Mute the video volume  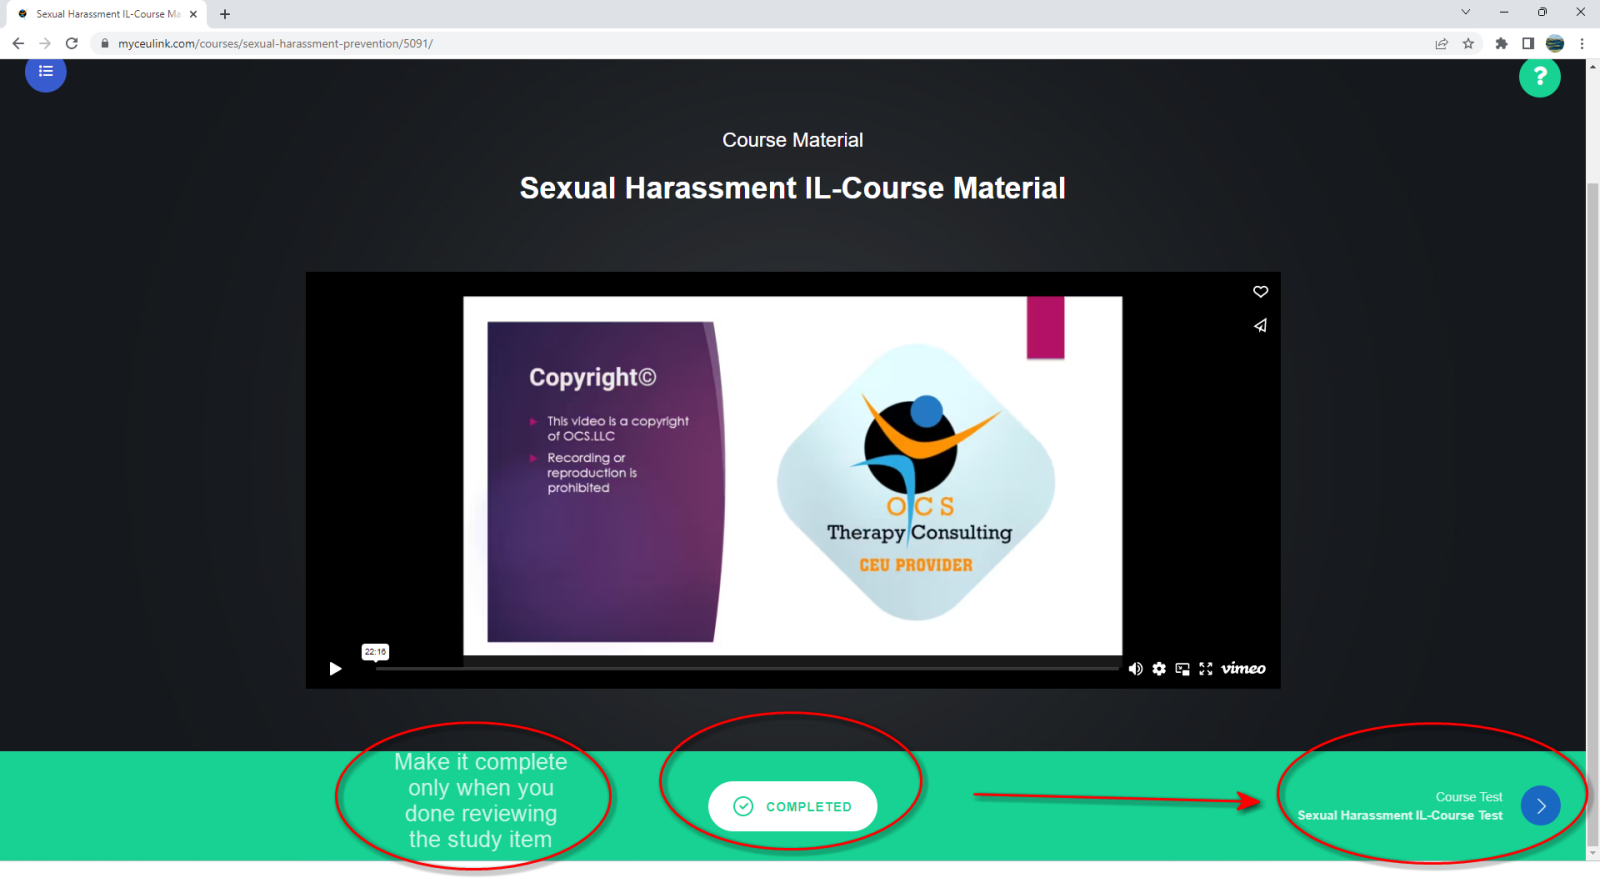[x=1135, y=669]
